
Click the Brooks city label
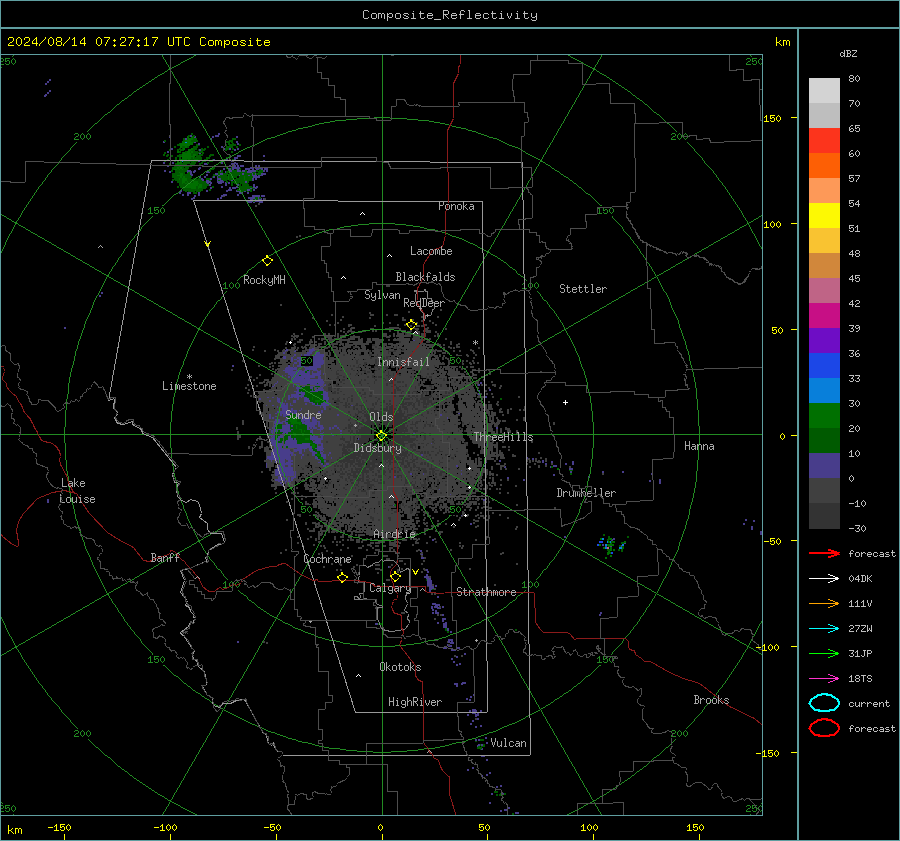[x=711, y=700]
